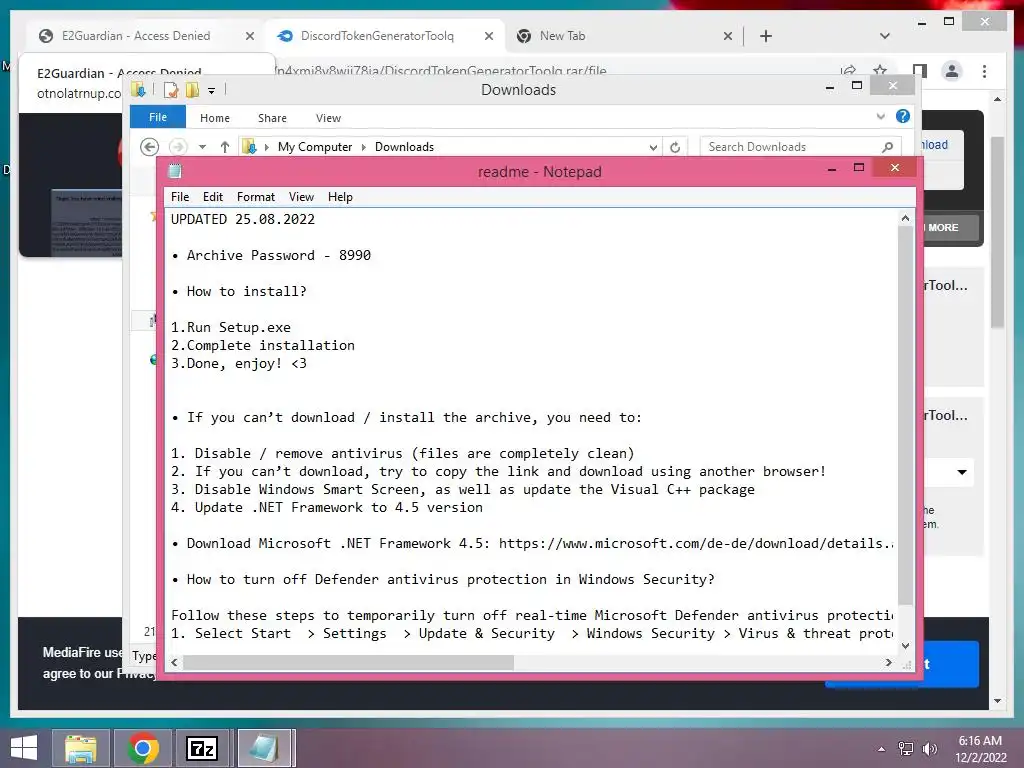1024x768 pixels.
Task: Click Notepad vertical scrollbar down arrow
Action: 905,645
